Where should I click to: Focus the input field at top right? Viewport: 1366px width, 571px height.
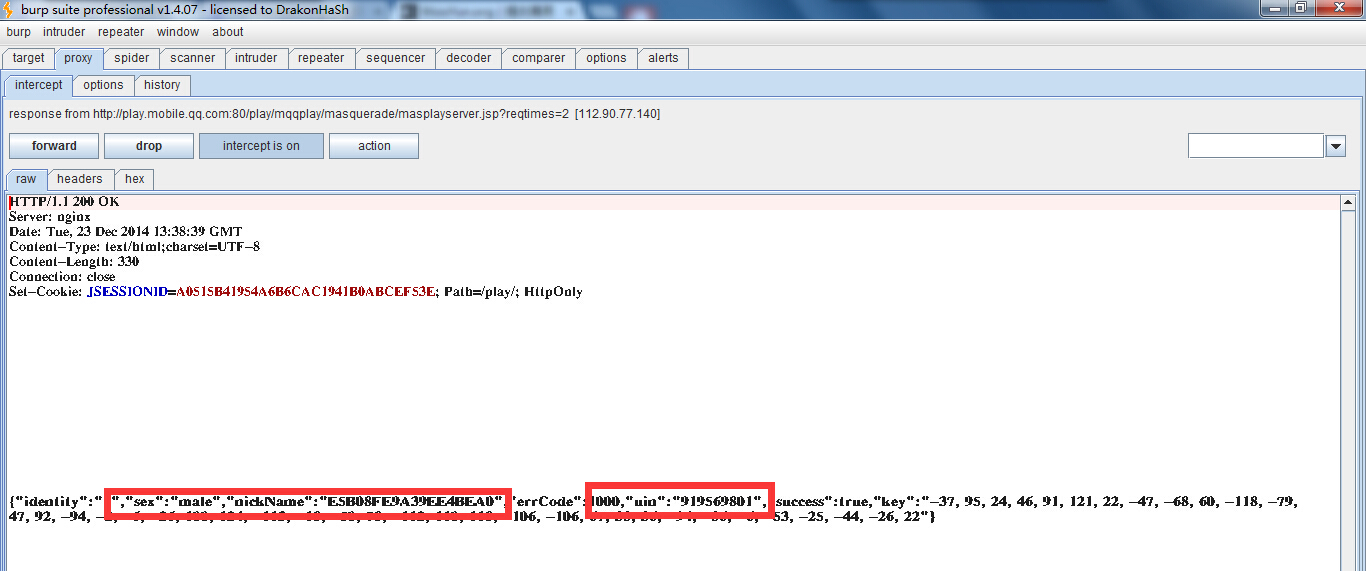(1256, 146)
